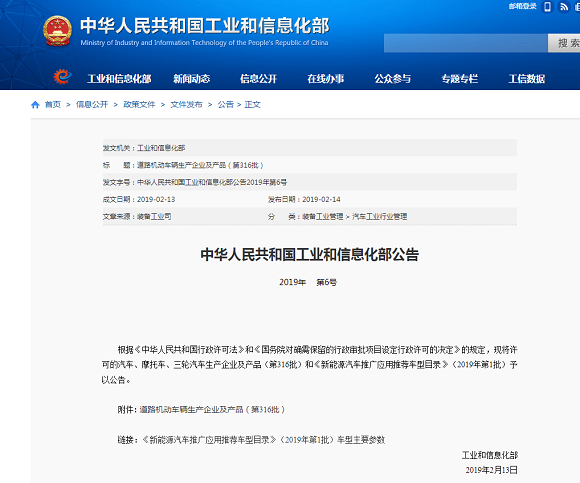Open the 装备工业司 article source link
Image resolution: width=580 pixels, height=483 pixels.
pos(154,216)
